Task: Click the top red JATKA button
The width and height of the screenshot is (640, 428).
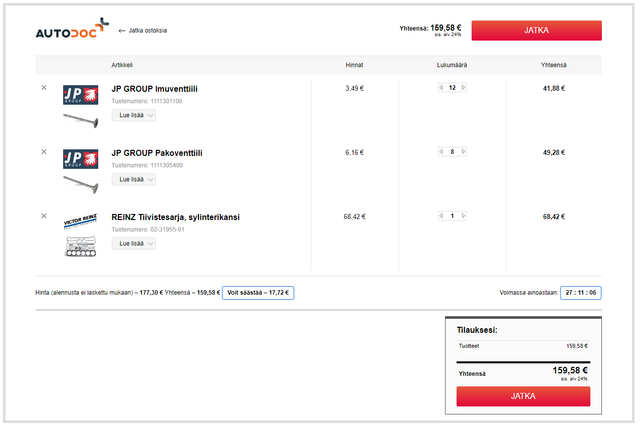Action: (536, 31)
